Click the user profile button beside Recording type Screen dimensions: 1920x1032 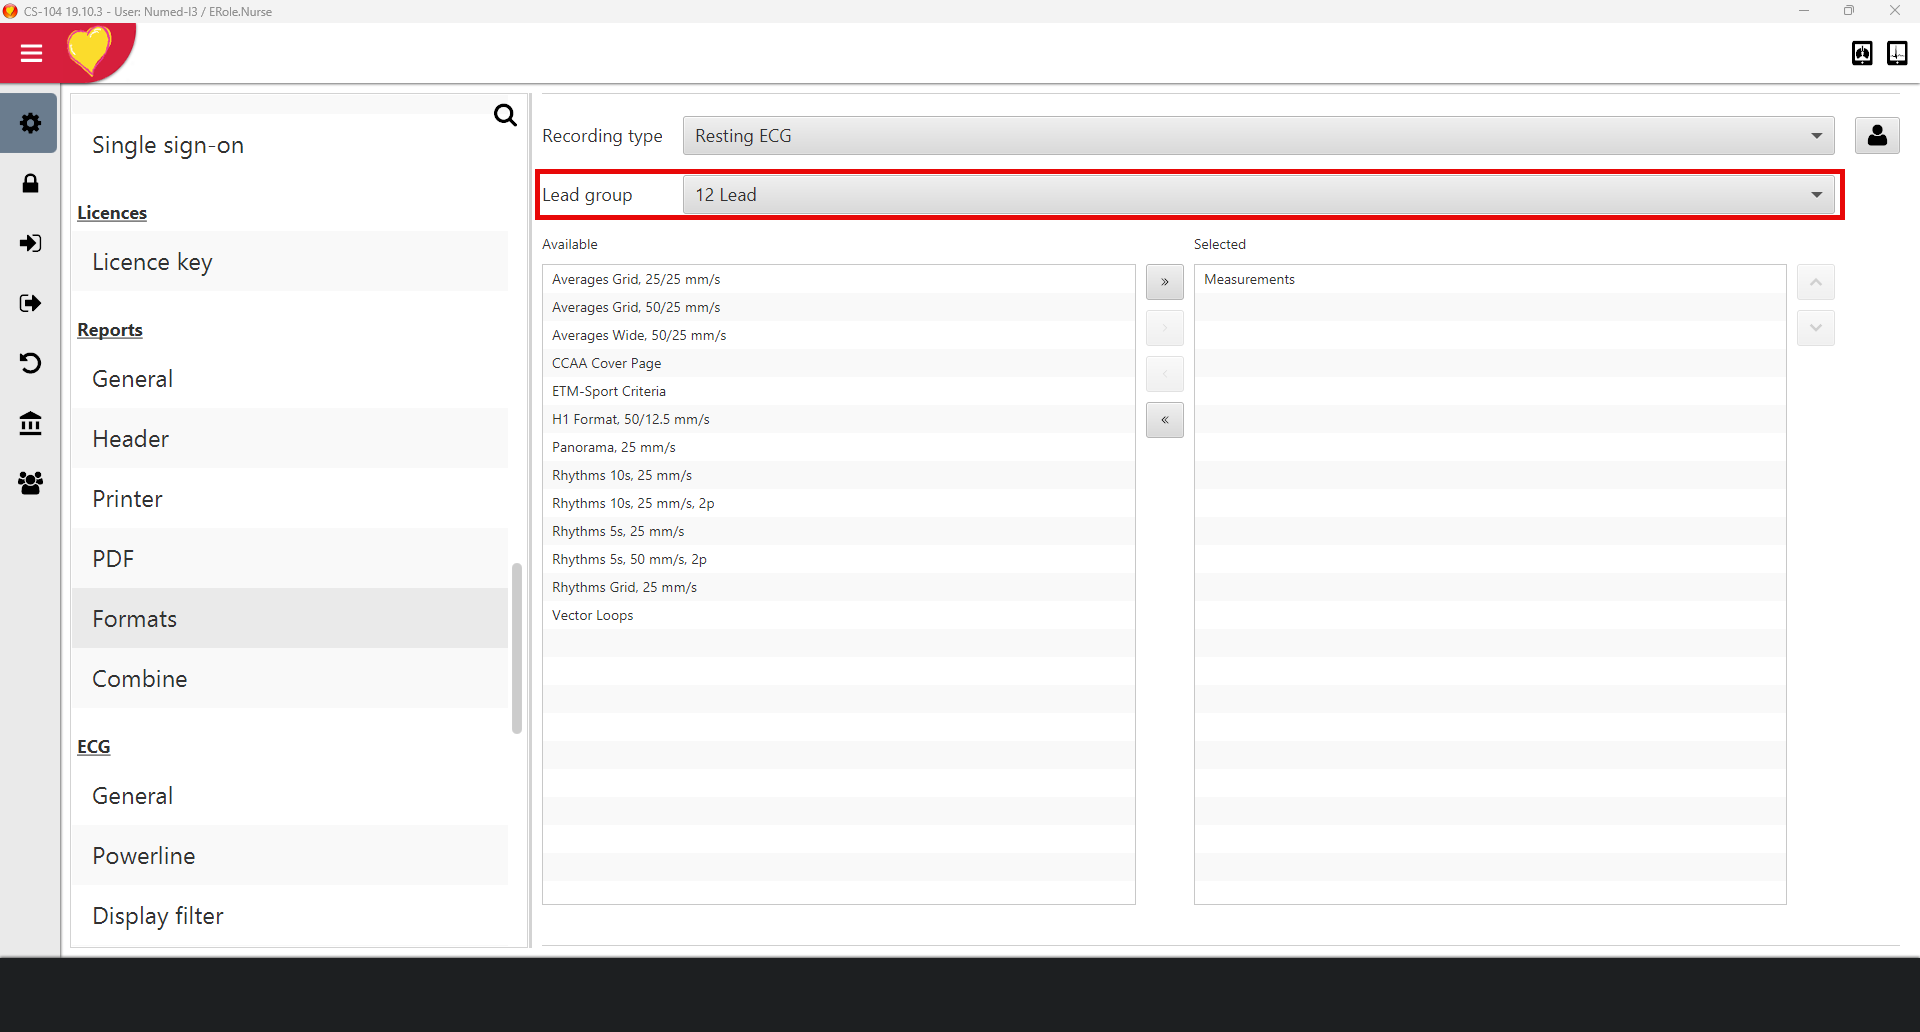pos(1876,135)
